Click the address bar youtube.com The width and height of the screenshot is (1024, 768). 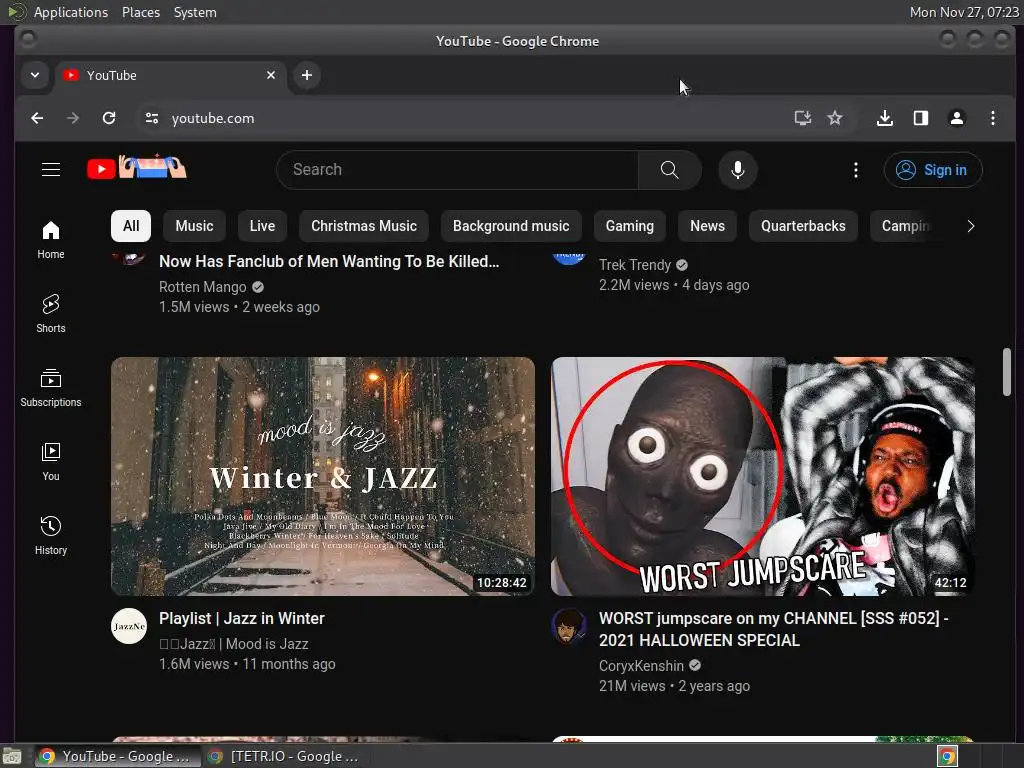click(x=213, y=118)
